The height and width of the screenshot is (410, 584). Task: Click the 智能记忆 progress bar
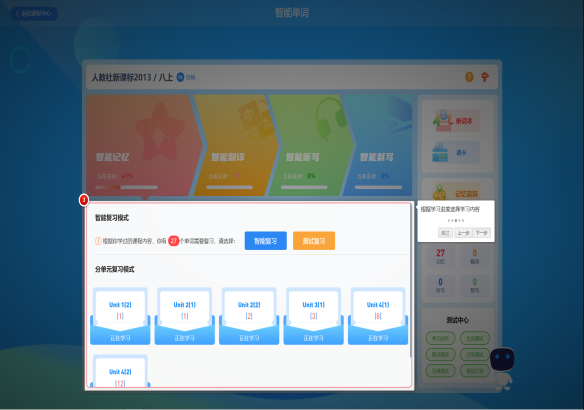[x=126, y=187]
